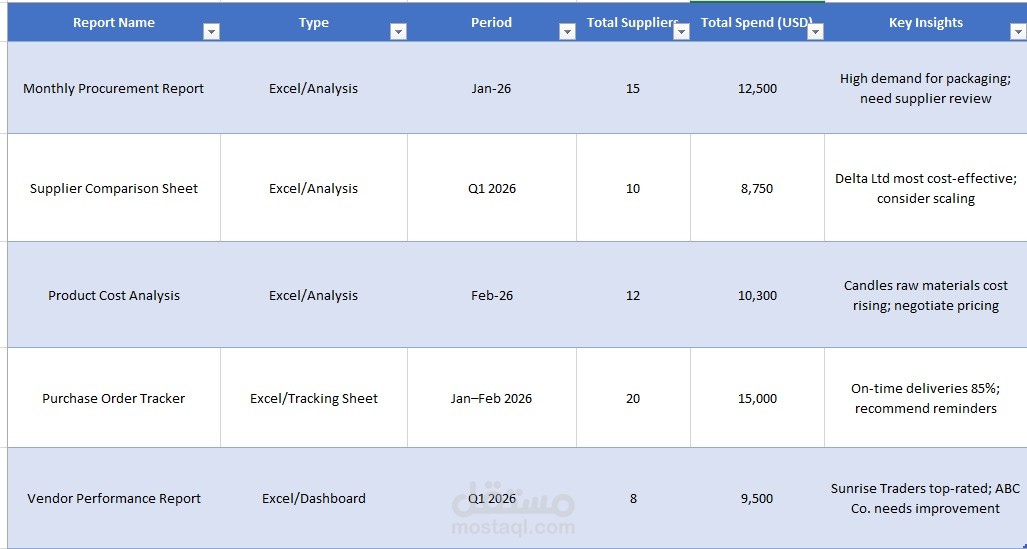Click the 12,500 total spend cell

757,89
